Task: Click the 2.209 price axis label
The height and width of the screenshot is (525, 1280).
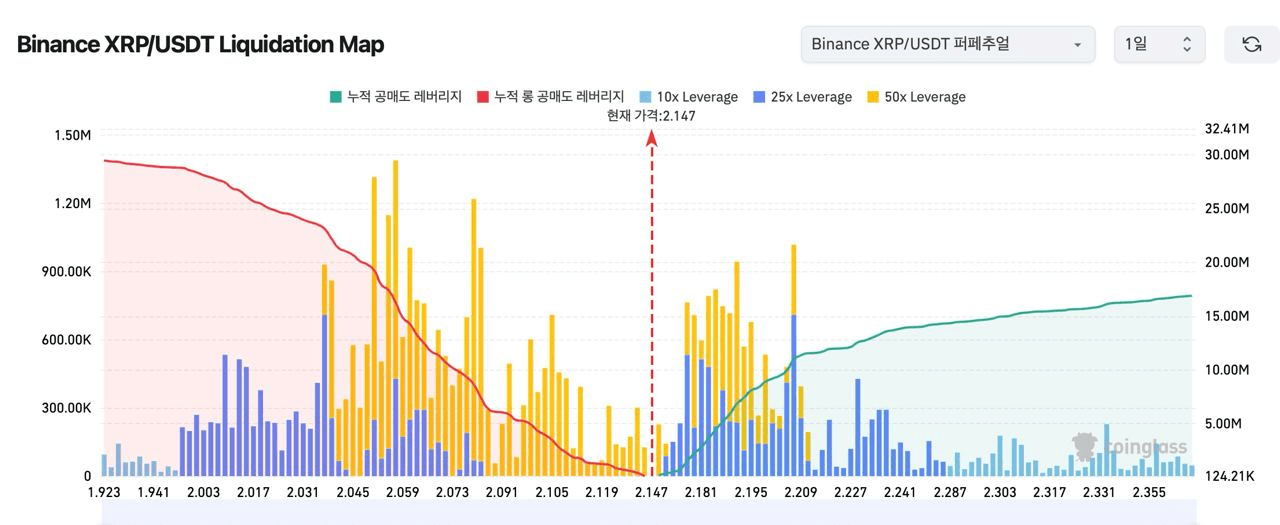Action: [x=801, y=492]
